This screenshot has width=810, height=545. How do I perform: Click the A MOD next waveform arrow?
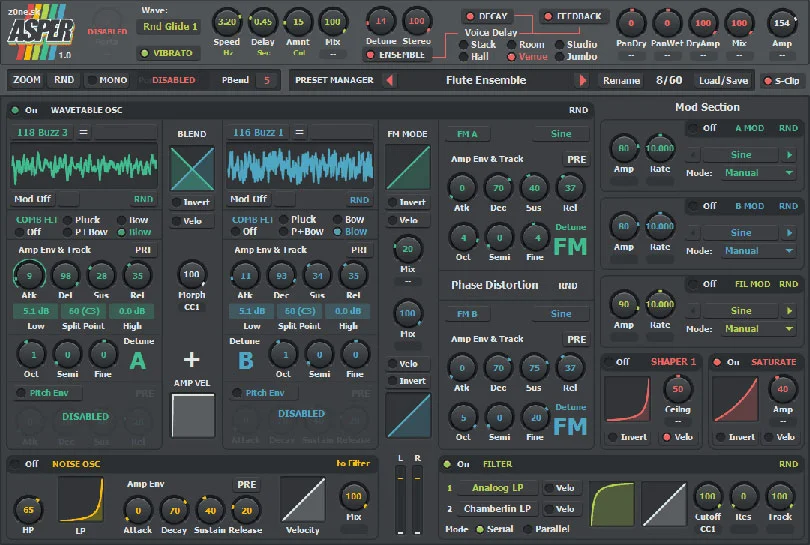[x=790, y=155]
